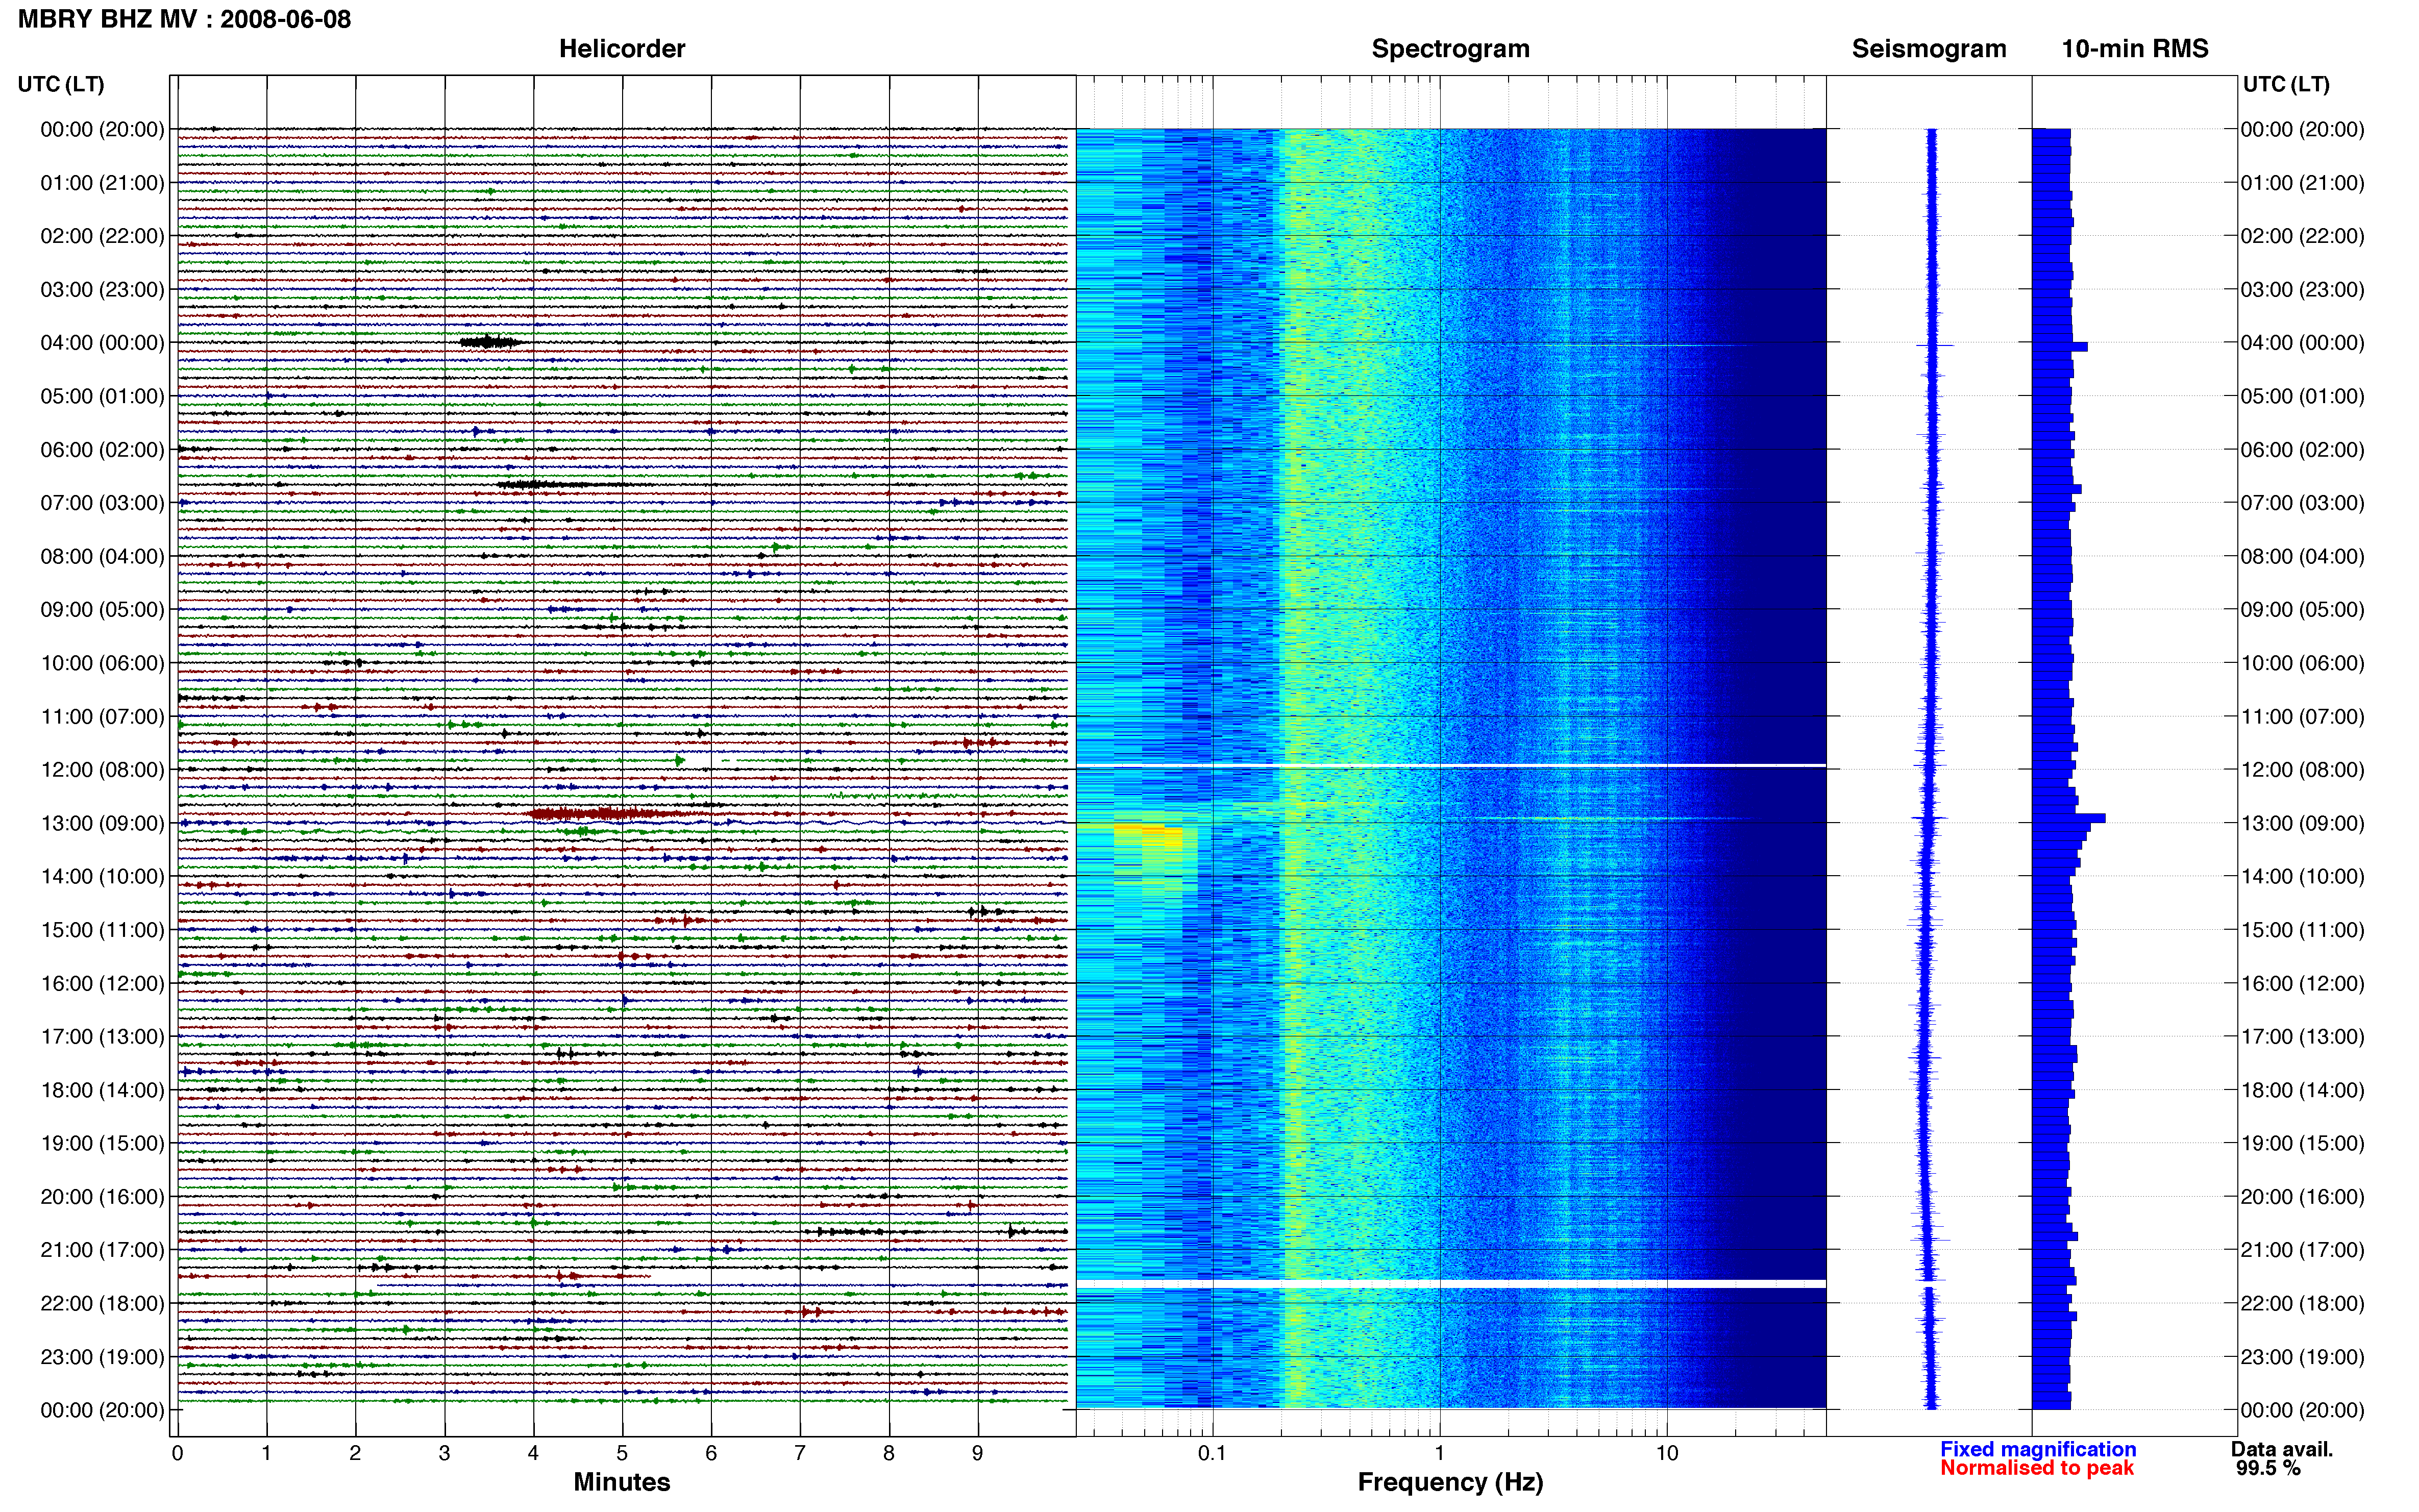This screenshot has width=2419, height=1512.
Task: Click the '9' minutes axis tick label
Action: click(x=978, y=1453)
